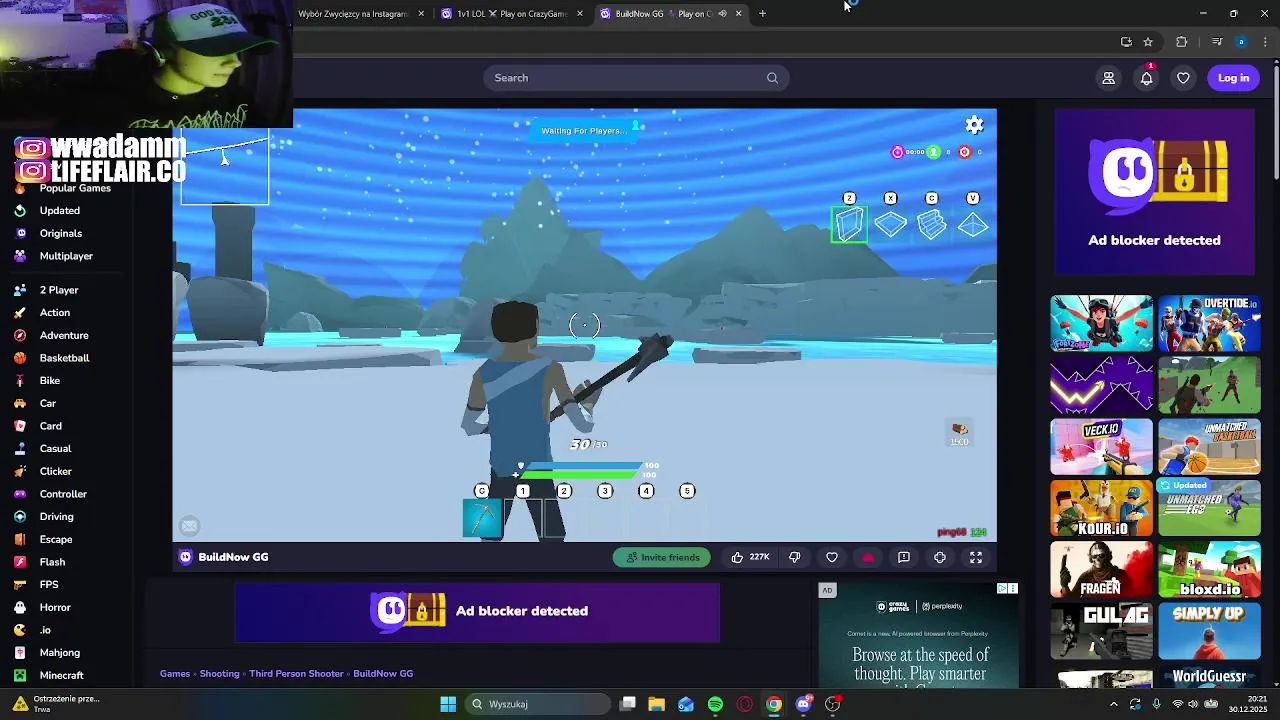Show hidden system tray icons
This screenshot has width=1280, height=720.
[x=1113, y=704]
